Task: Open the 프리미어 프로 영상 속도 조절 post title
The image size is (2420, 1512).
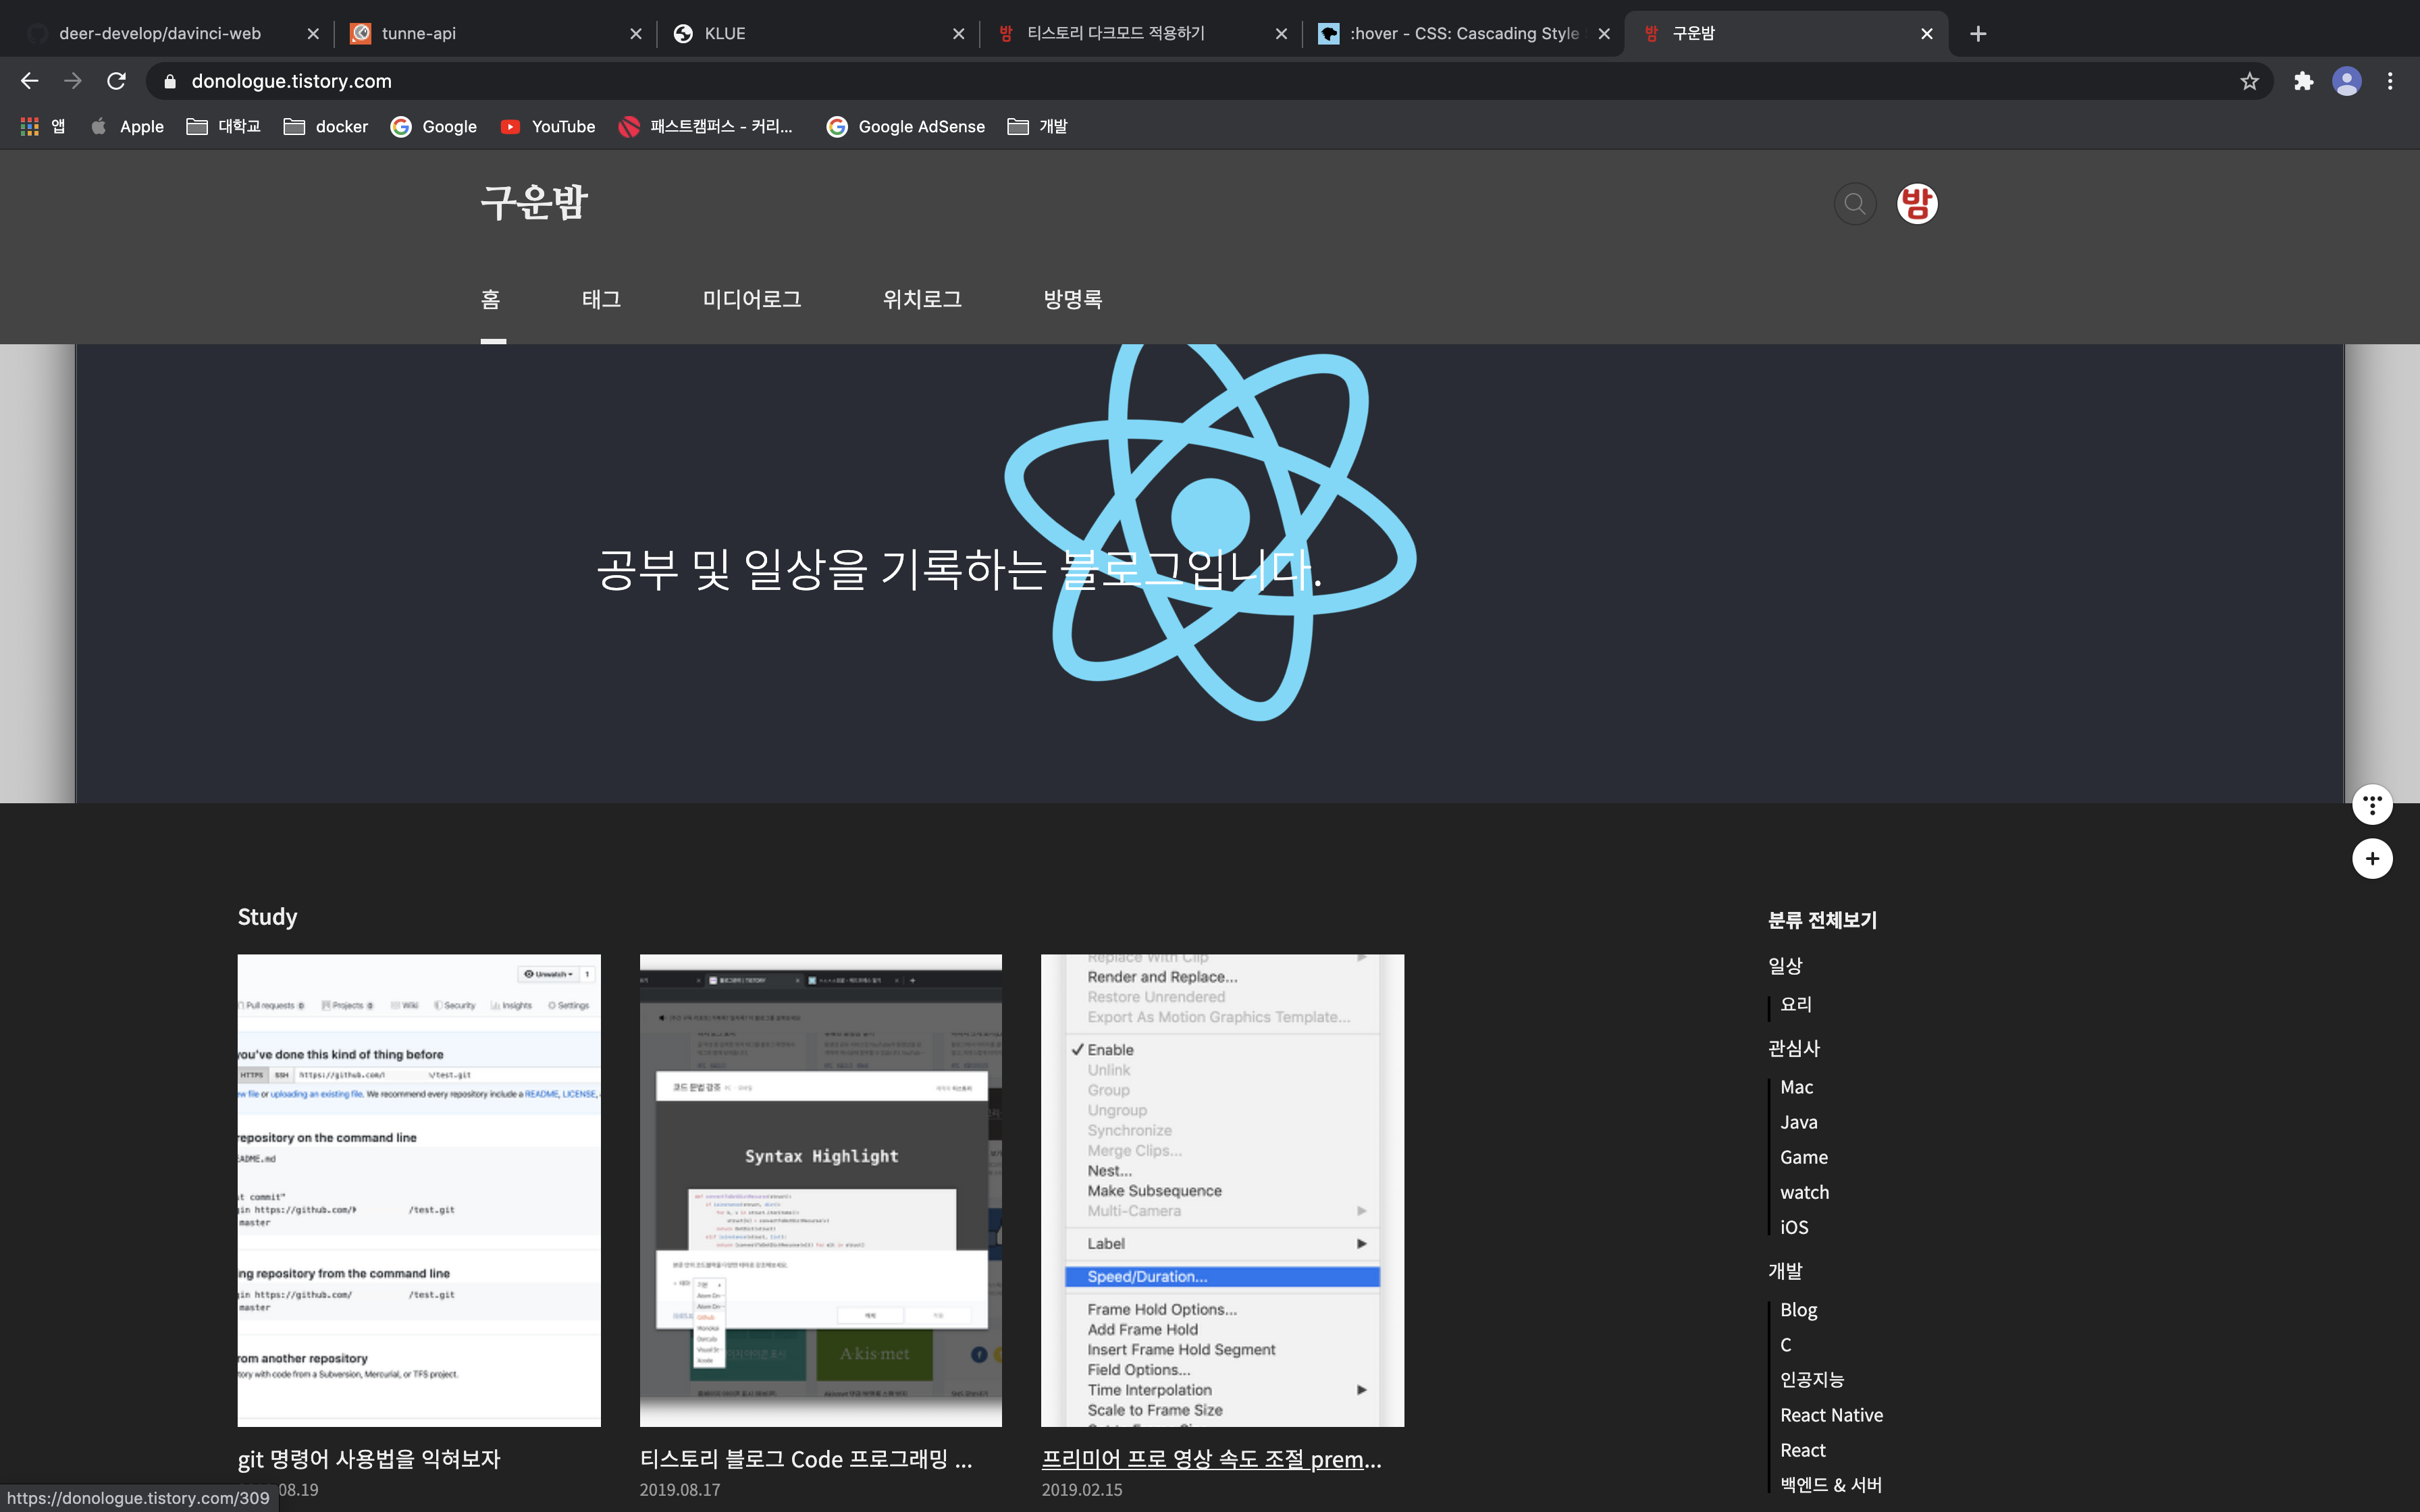Action: click(1211, 1459)
